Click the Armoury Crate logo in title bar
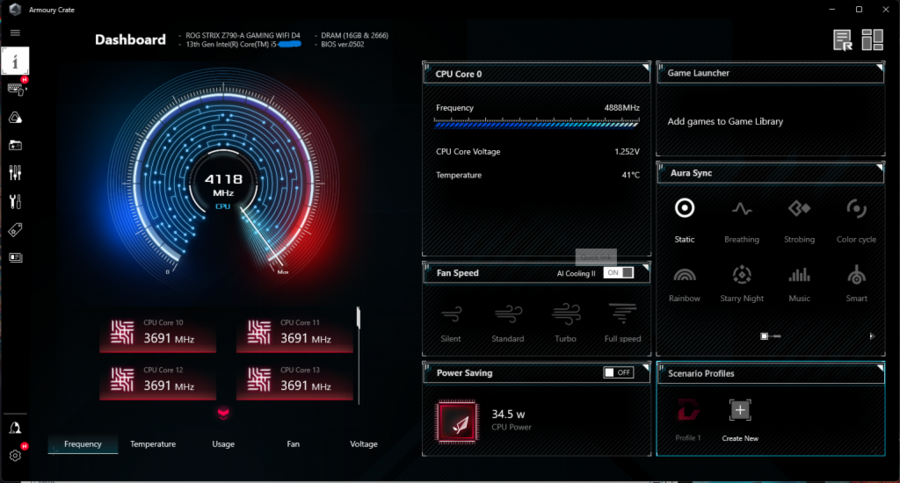 tap(15, 9)
